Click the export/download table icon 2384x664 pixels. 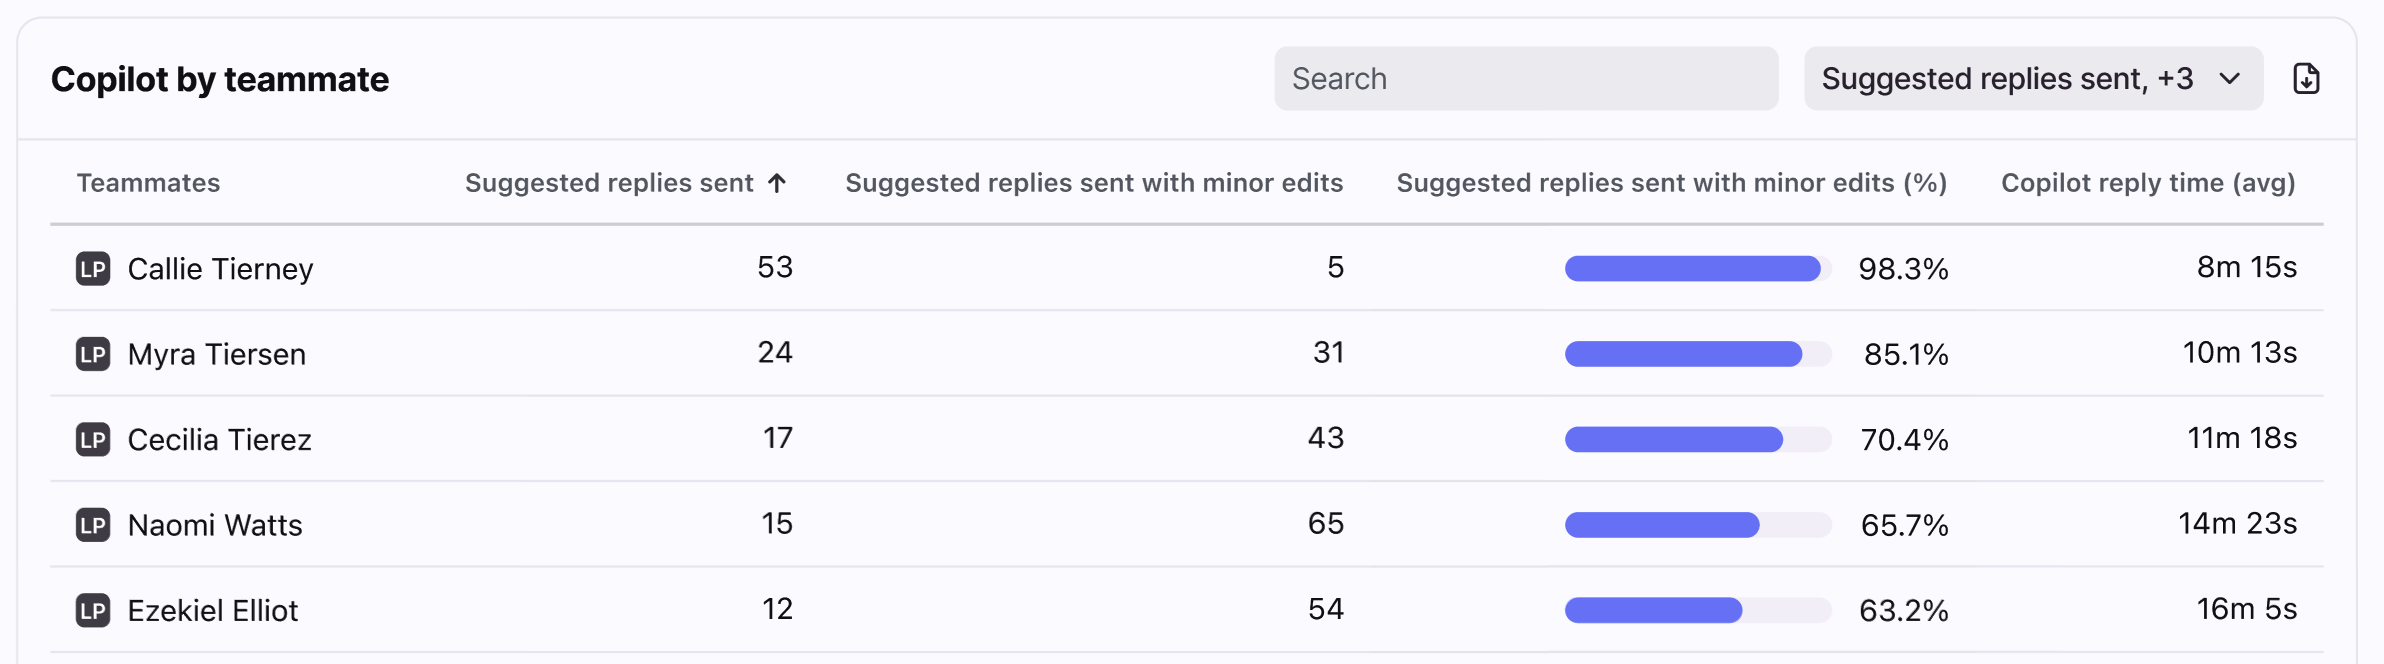[x=2306, y=79]
